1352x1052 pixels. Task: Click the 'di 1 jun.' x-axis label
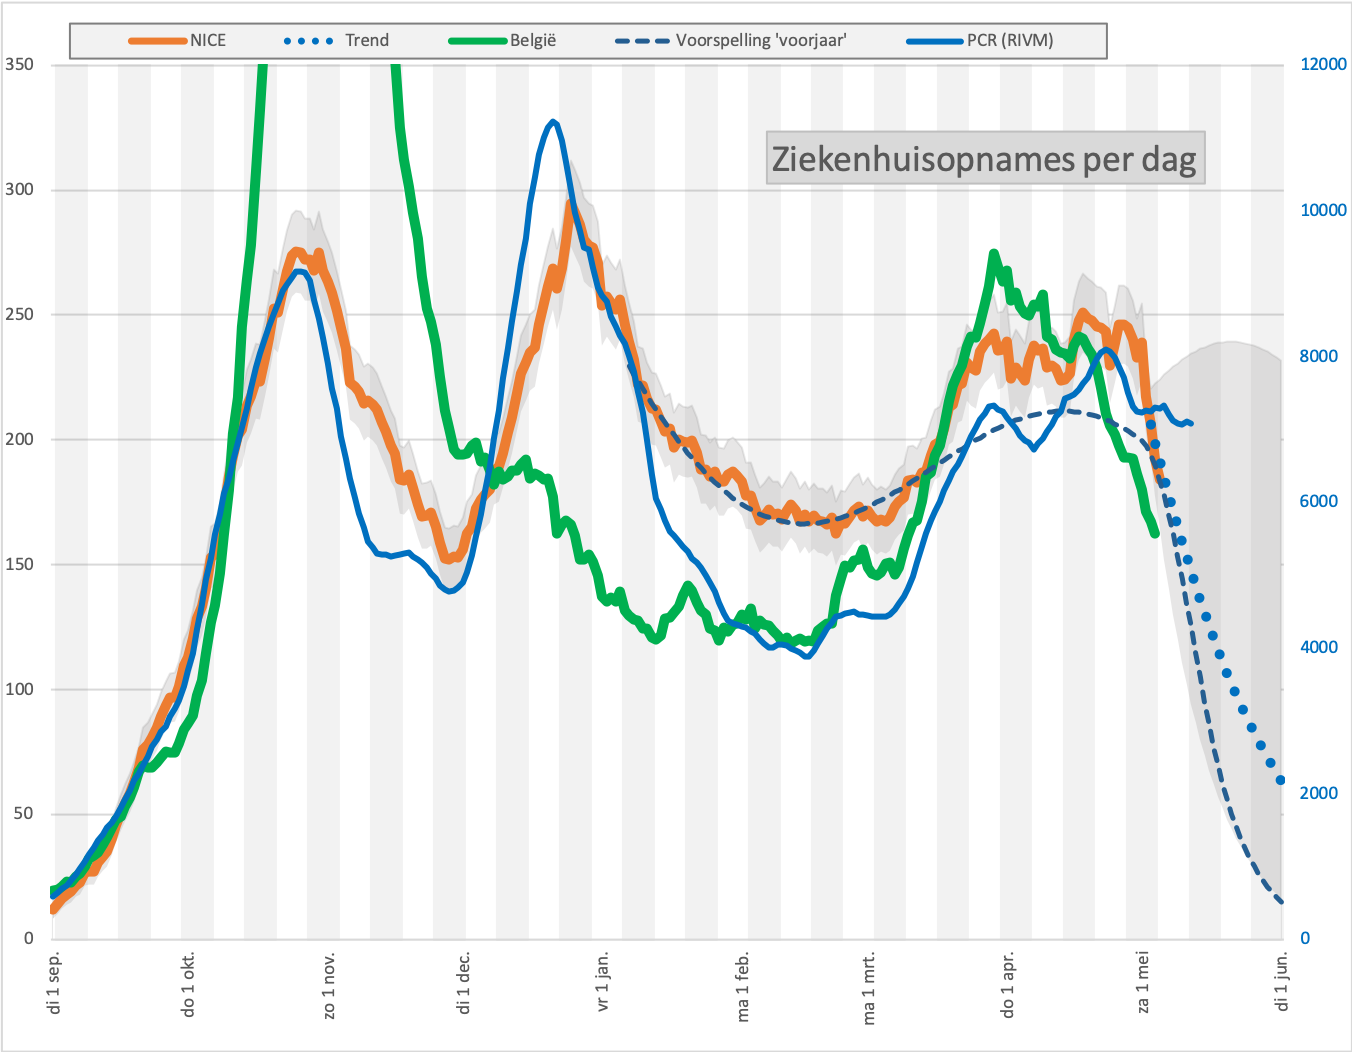[1283, 982]
